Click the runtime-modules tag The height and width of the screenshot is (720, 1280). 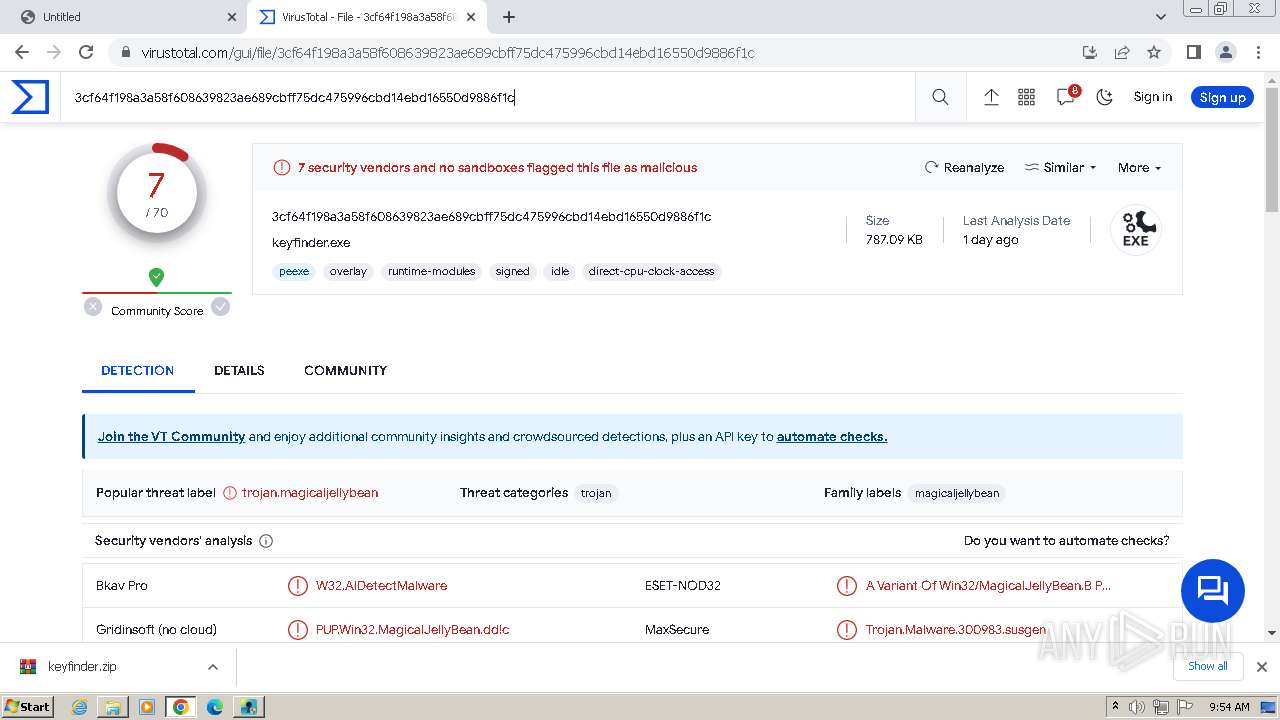(431, 271)
